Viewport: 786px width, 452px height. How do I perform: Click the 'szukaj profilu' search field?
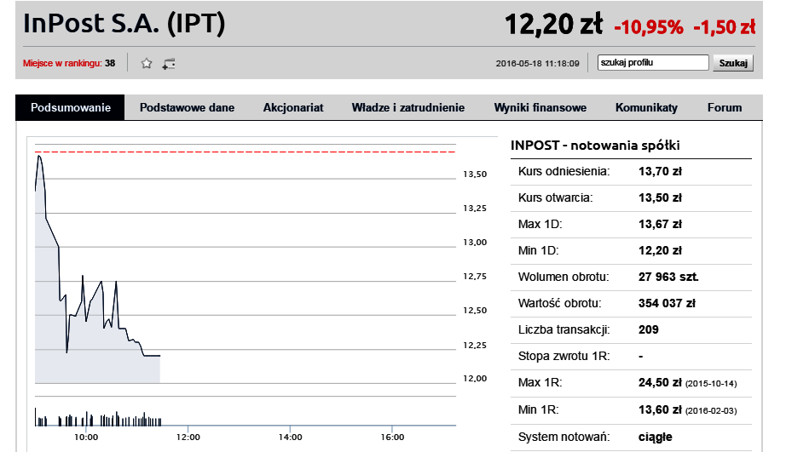pos(653,63)
